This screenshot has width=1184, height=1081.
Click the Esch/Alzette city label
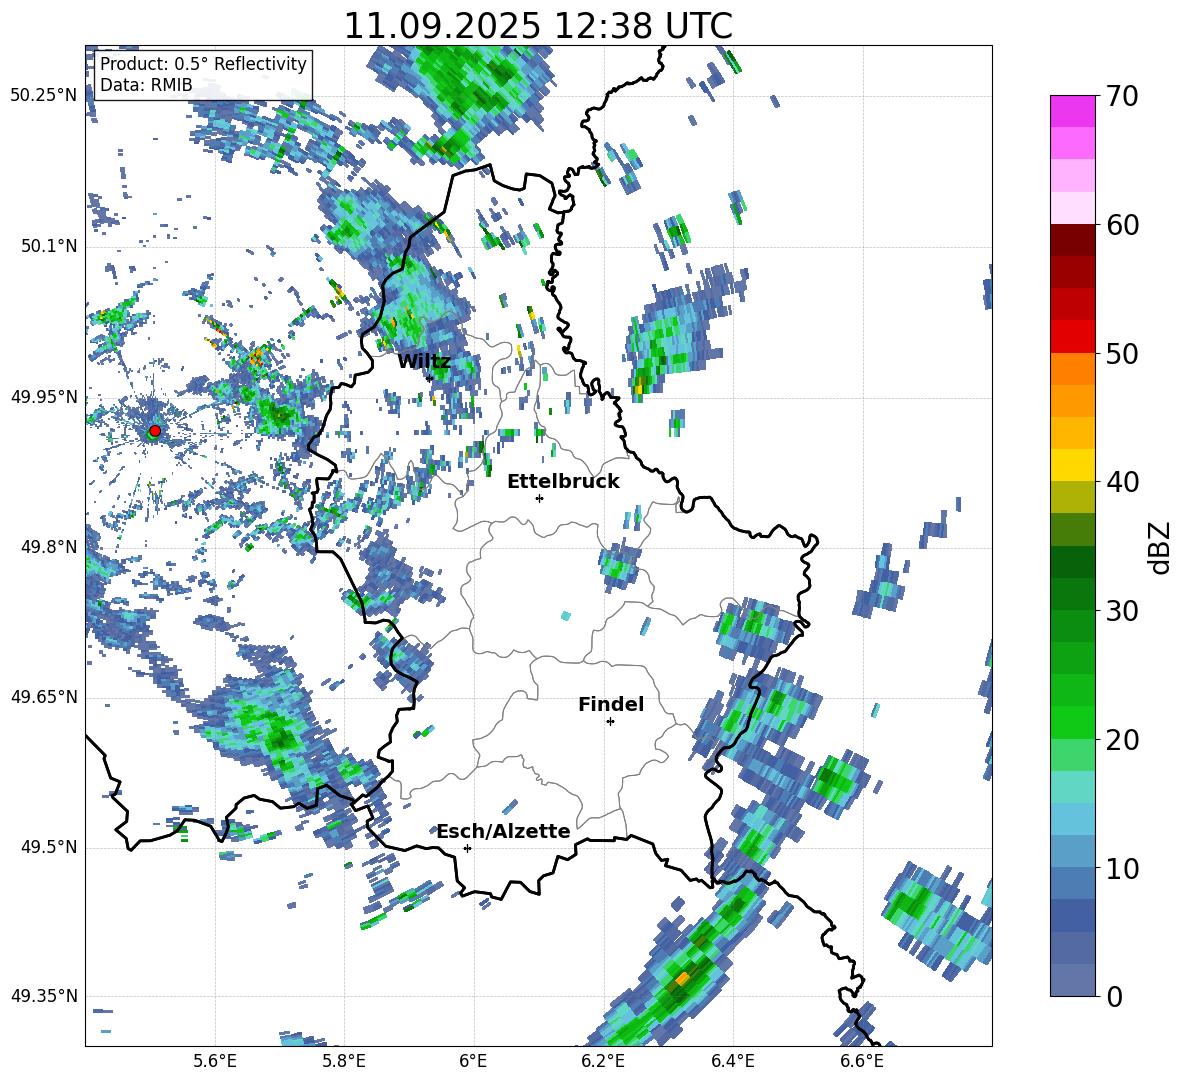pos(504,831)
